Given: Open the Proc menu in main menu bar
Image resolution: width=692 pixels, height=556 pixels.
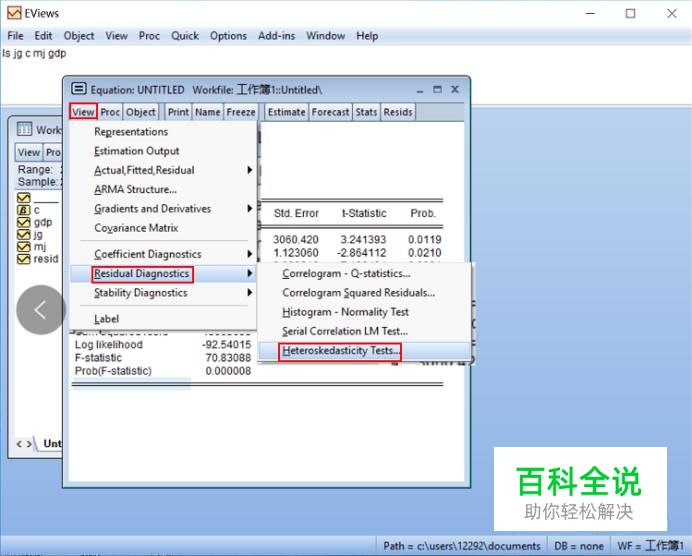Looking at the screenshot, I should (x=149, y=36).
